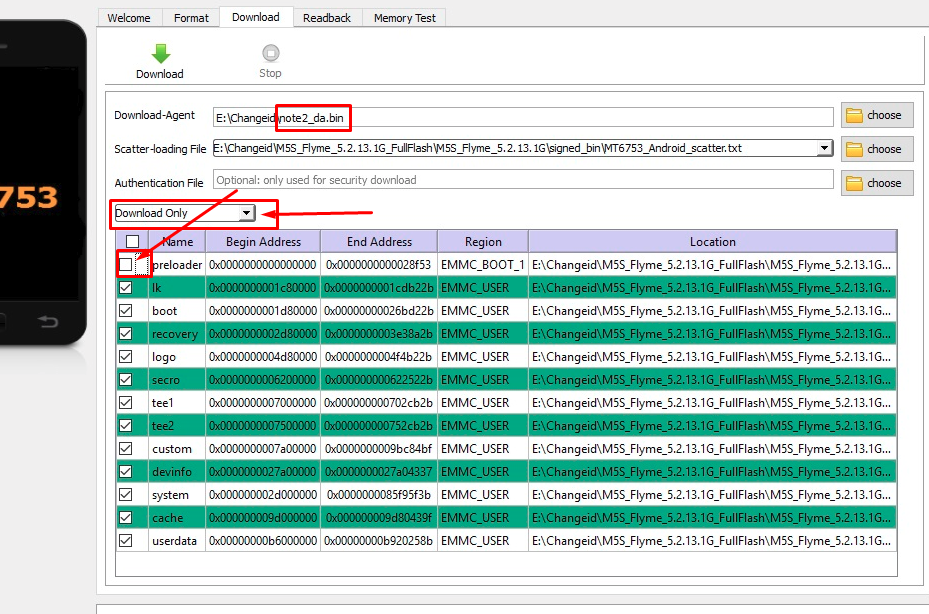Click folder icon to choose Download-Agent file
The image size is (929, 614).
click(854, 116)
